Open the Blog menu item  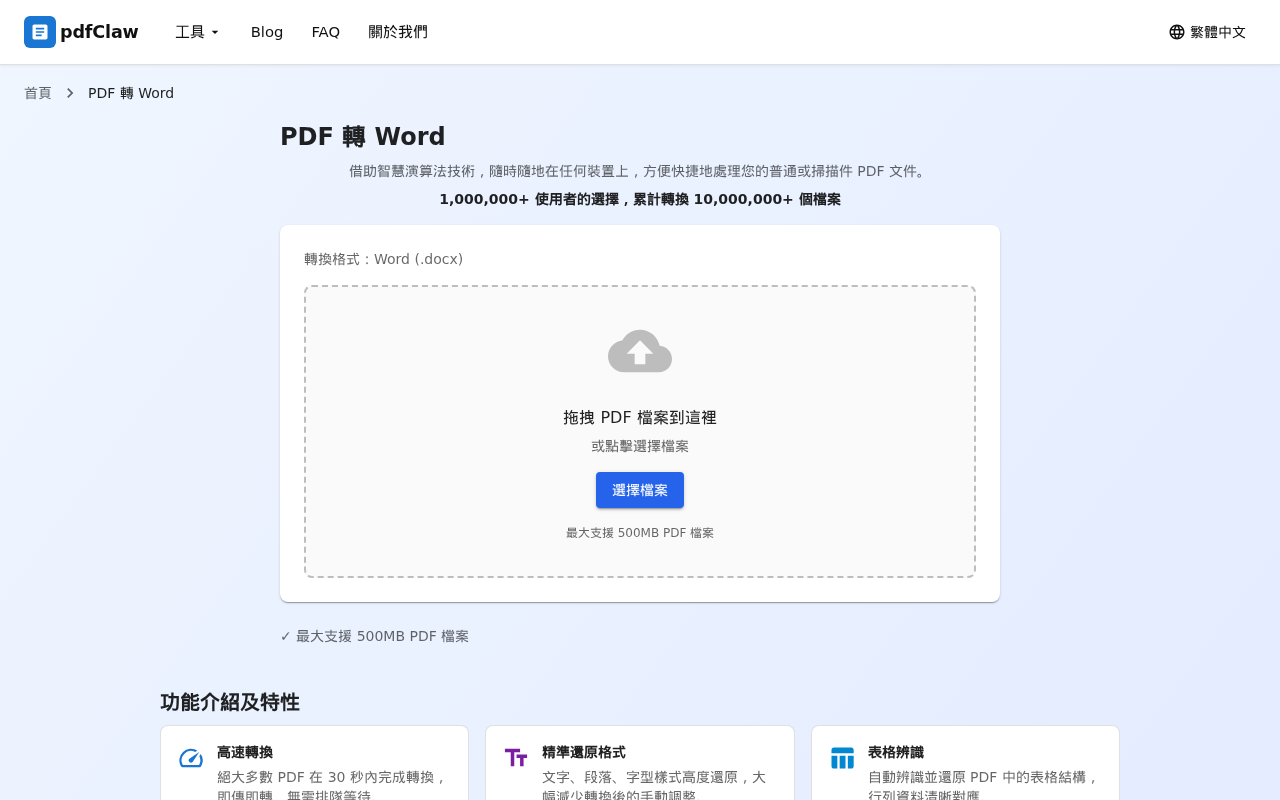coord(266,32)
